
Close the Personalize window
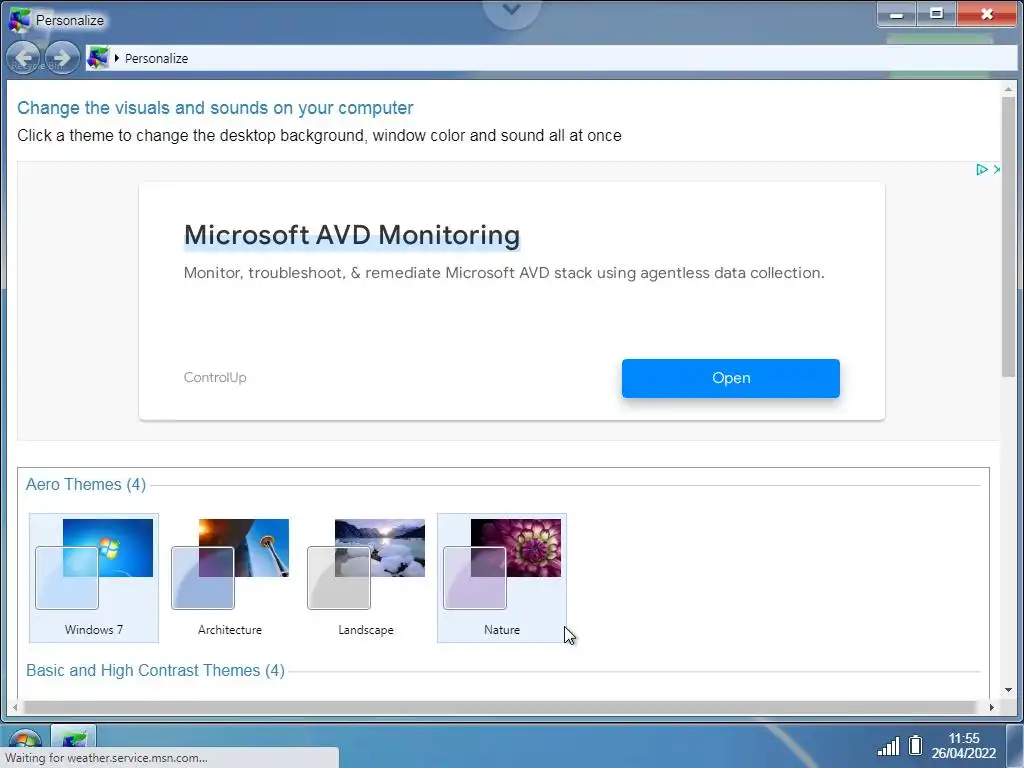pos(987,14)
